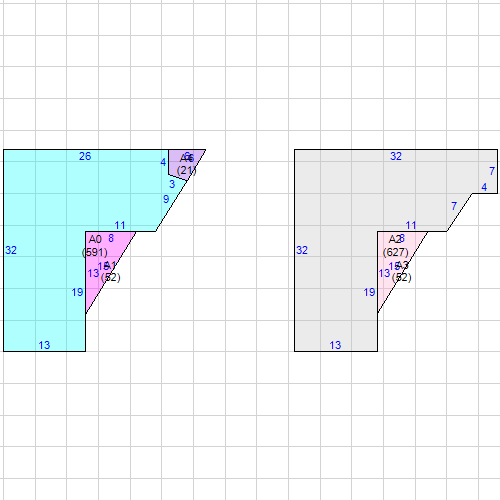Screen dimensions: 500x500
Task: Click the '(21)' area value in purple region
Action: (186, 170)
